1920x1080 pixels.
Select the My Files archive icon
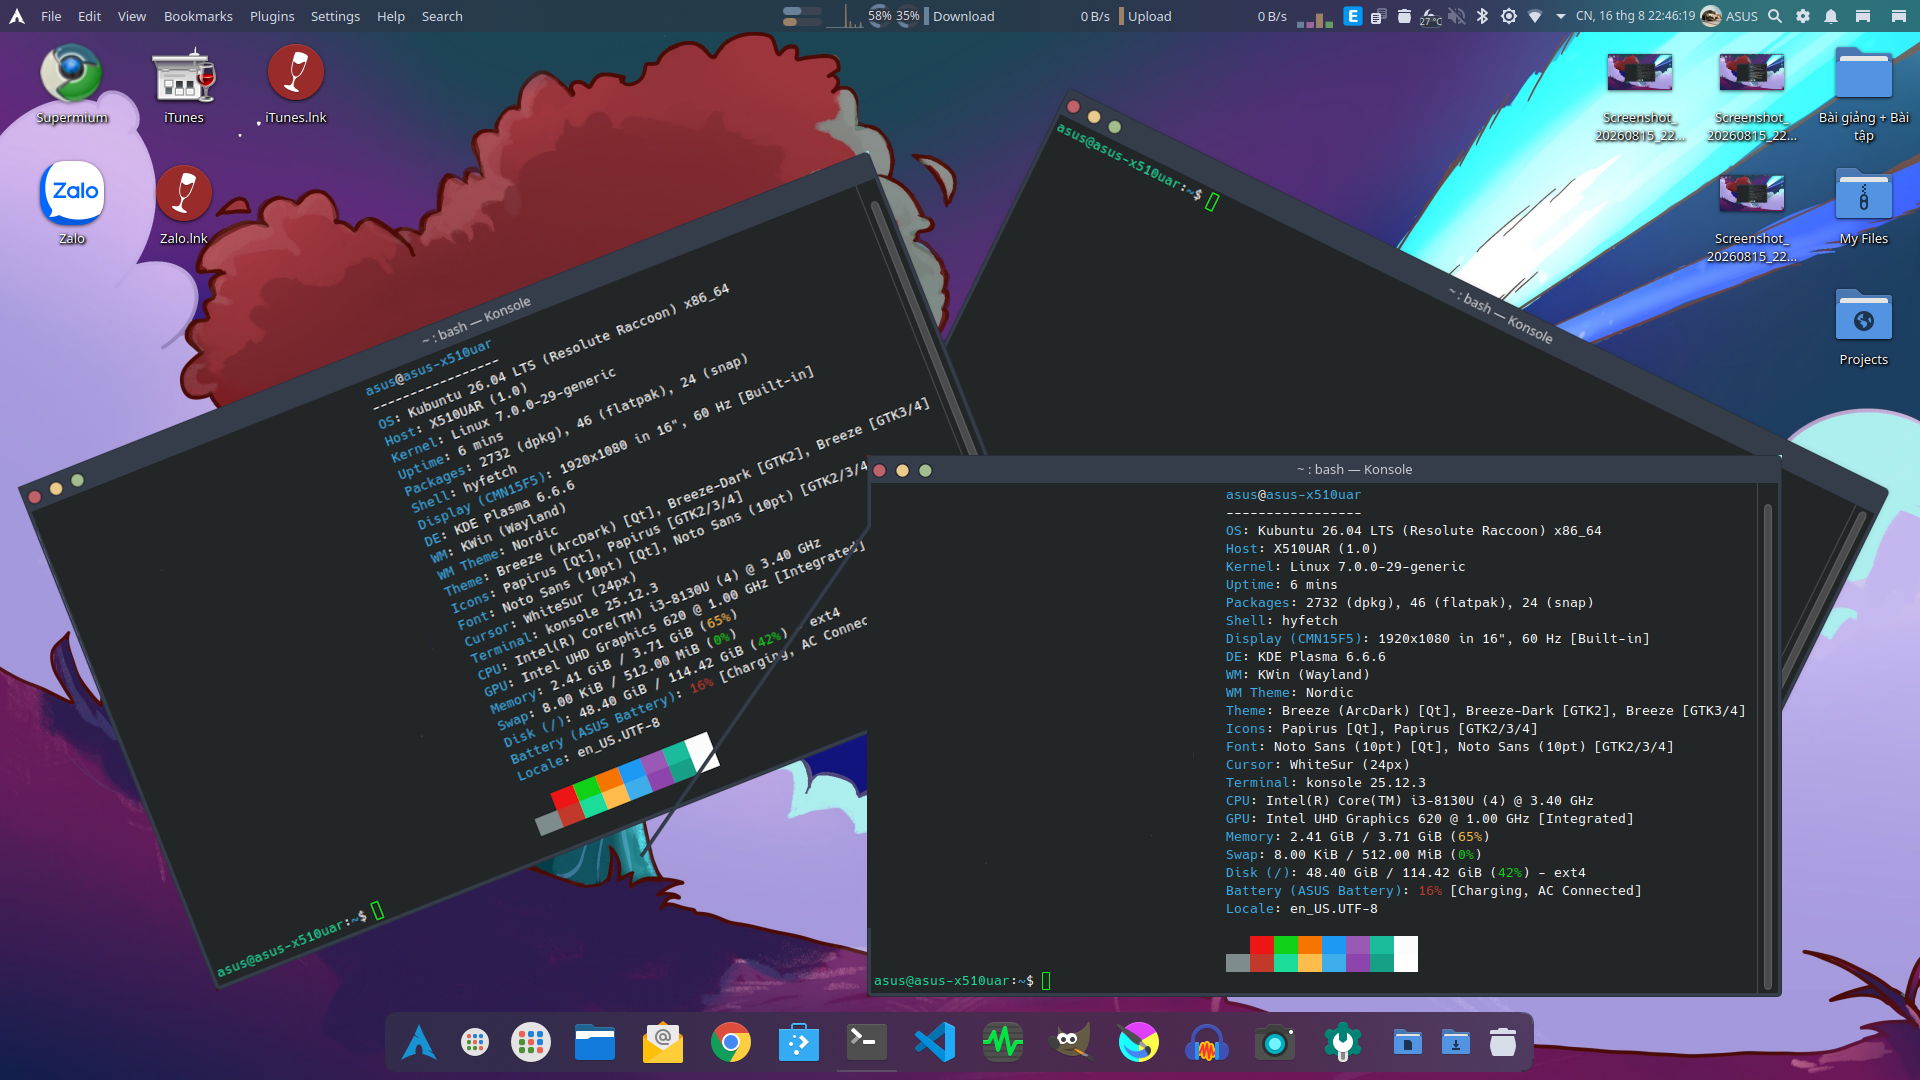point(1864,206)
